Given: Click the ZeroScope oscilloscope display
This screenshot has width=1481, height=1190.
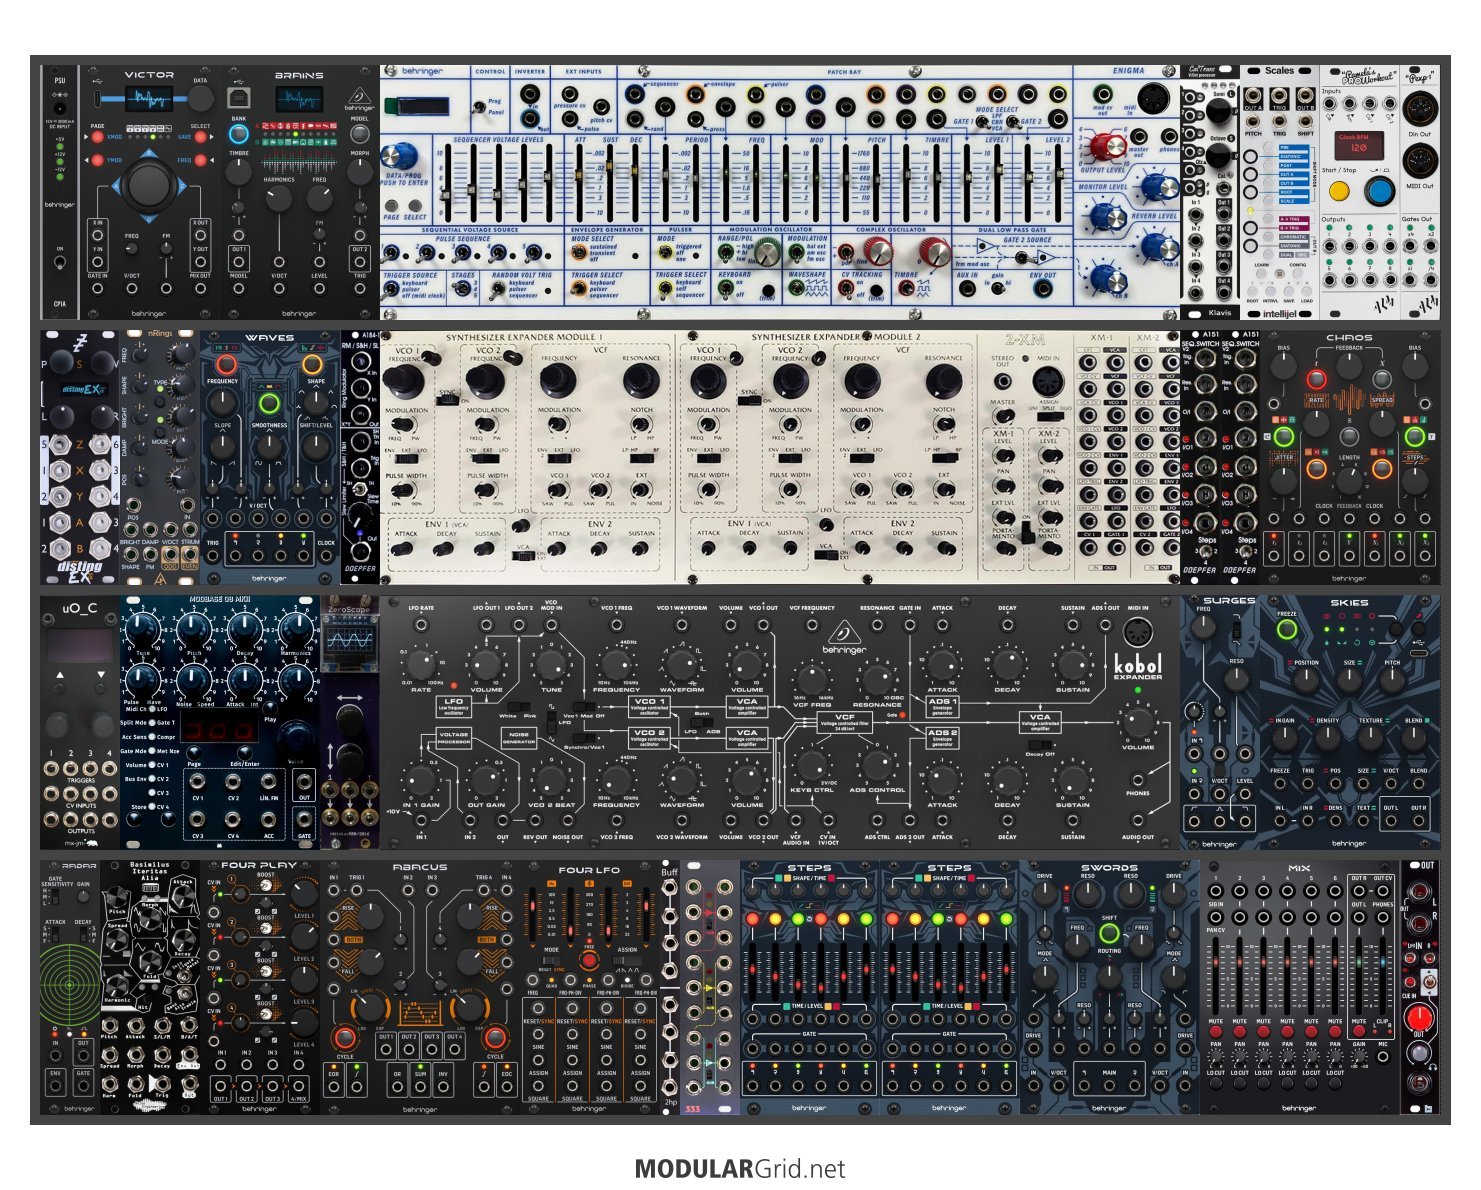Looking at the screenshot, I should click(x=349, y=639).
